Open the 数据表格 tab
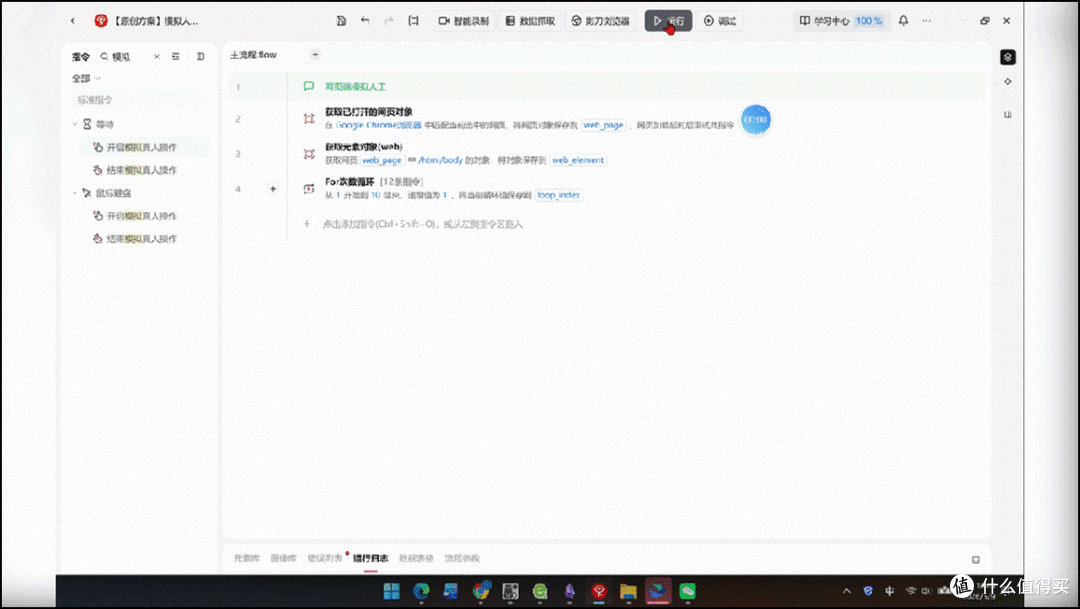 pos(416,558)
